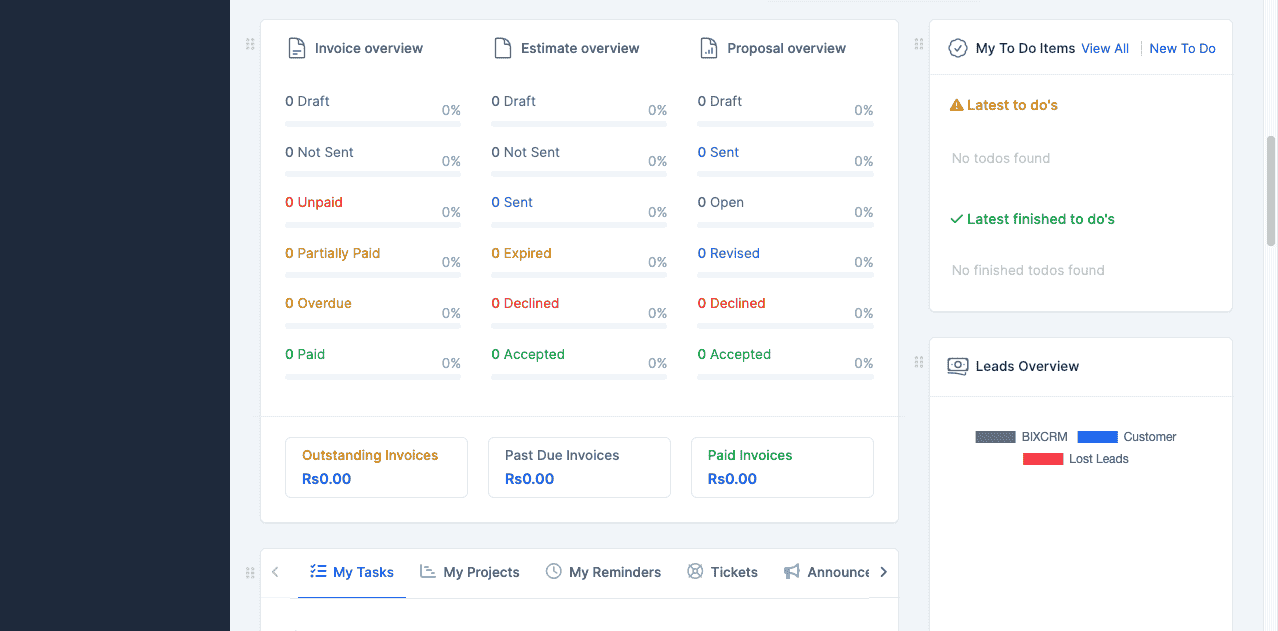1278x631 pixels.
Task: Open the View All to-do link
Action: tap(1104, 48)
